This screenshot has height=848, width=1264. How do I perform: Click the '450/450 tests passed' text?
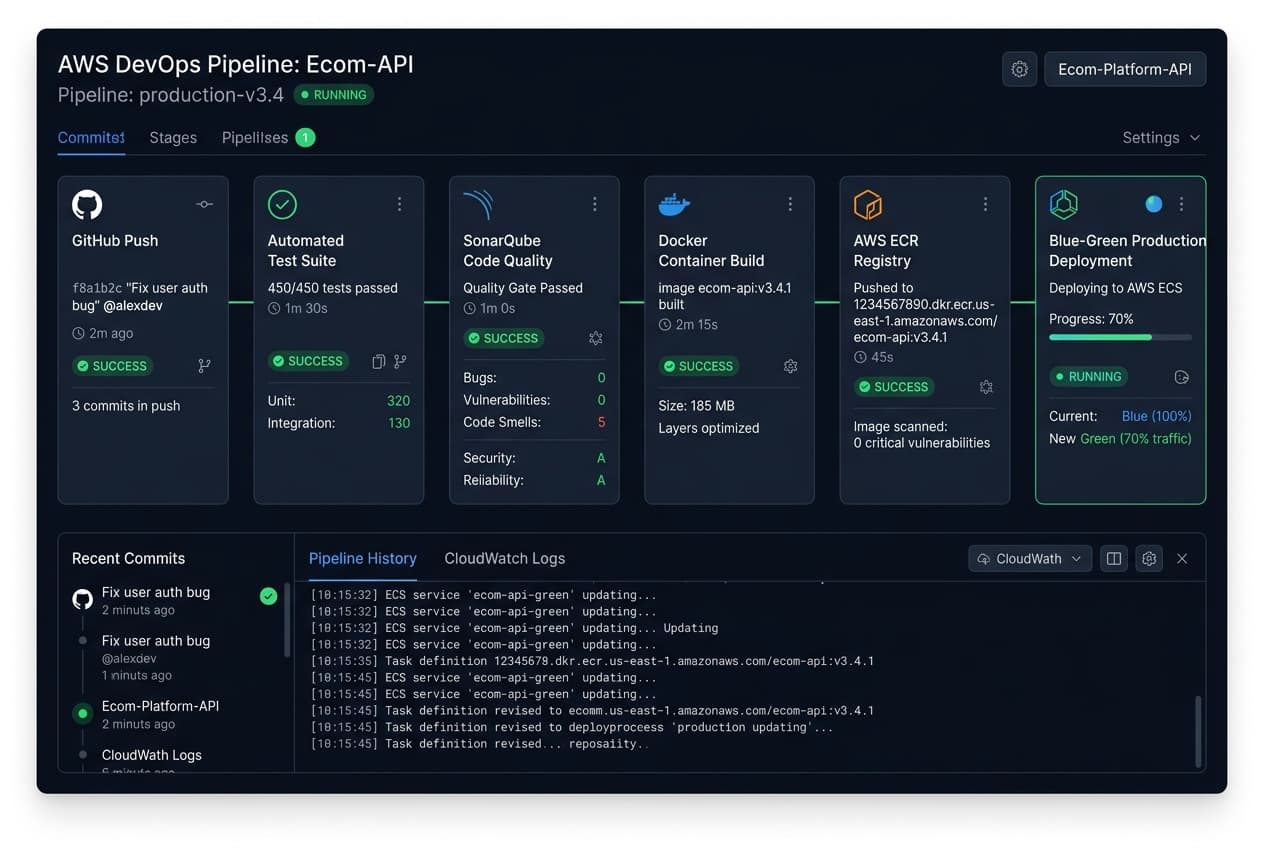(x=333, y=288)
